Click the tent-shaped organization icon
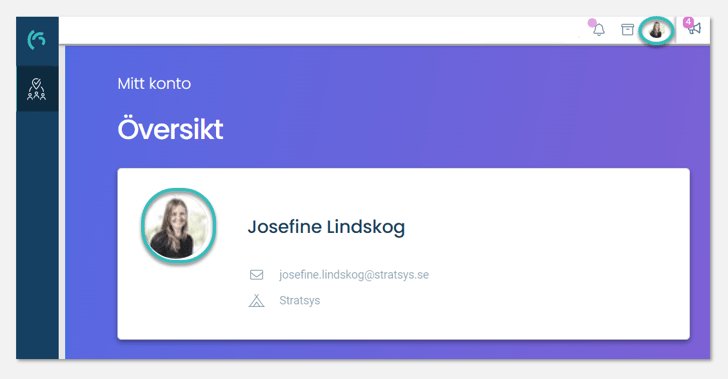This screenshot has height=379, width=728. (x=256, y=301)
